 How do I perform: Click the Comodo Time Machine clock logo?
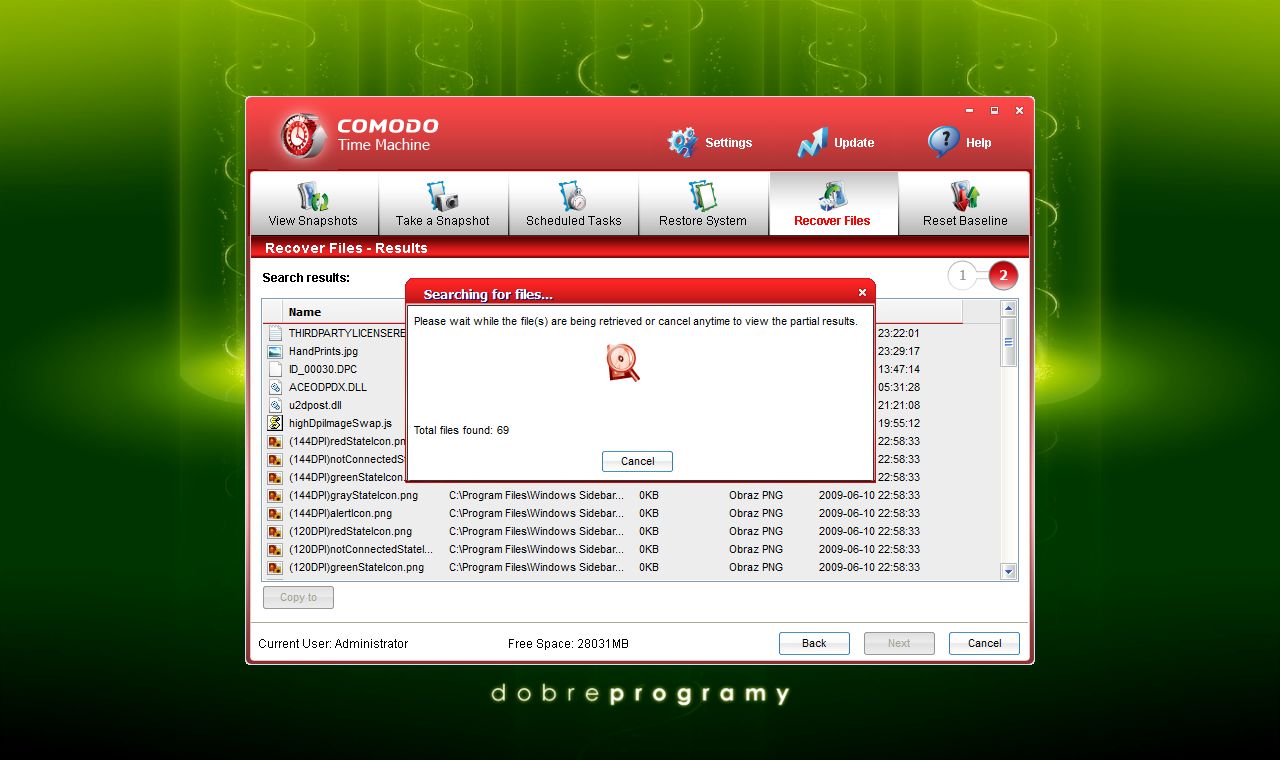[x=303, y=136]
